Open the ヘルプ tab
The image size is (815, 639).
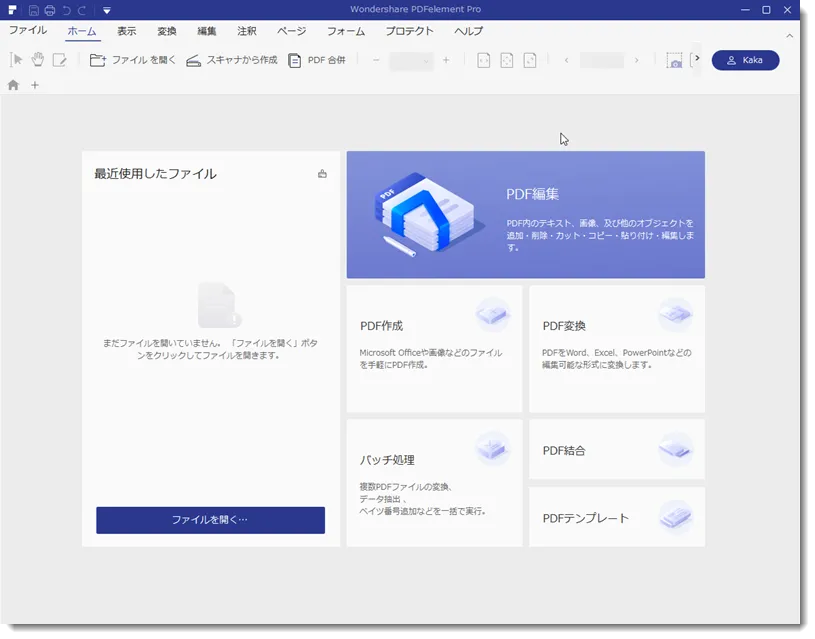pos(468,31)
